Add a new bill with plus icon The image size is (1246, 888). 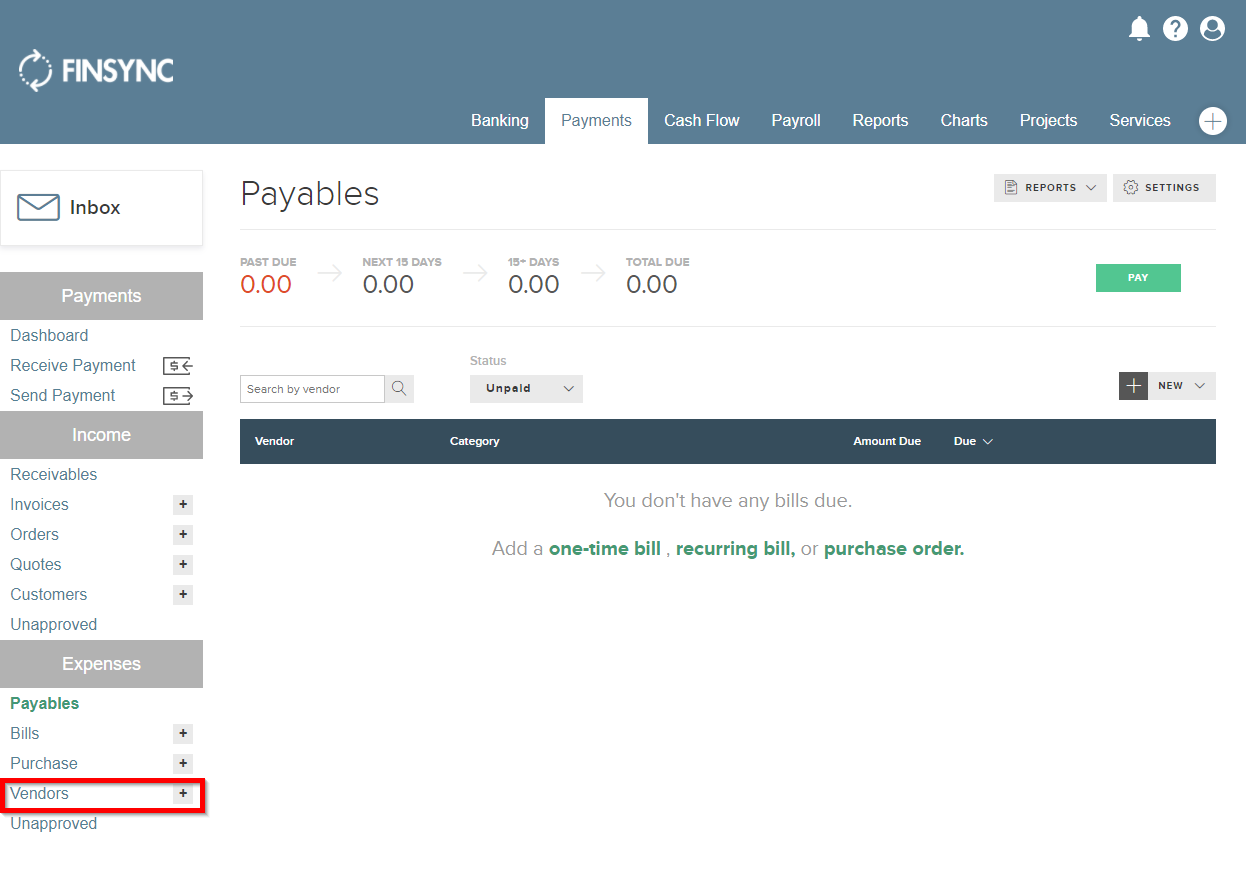point(183,734)
